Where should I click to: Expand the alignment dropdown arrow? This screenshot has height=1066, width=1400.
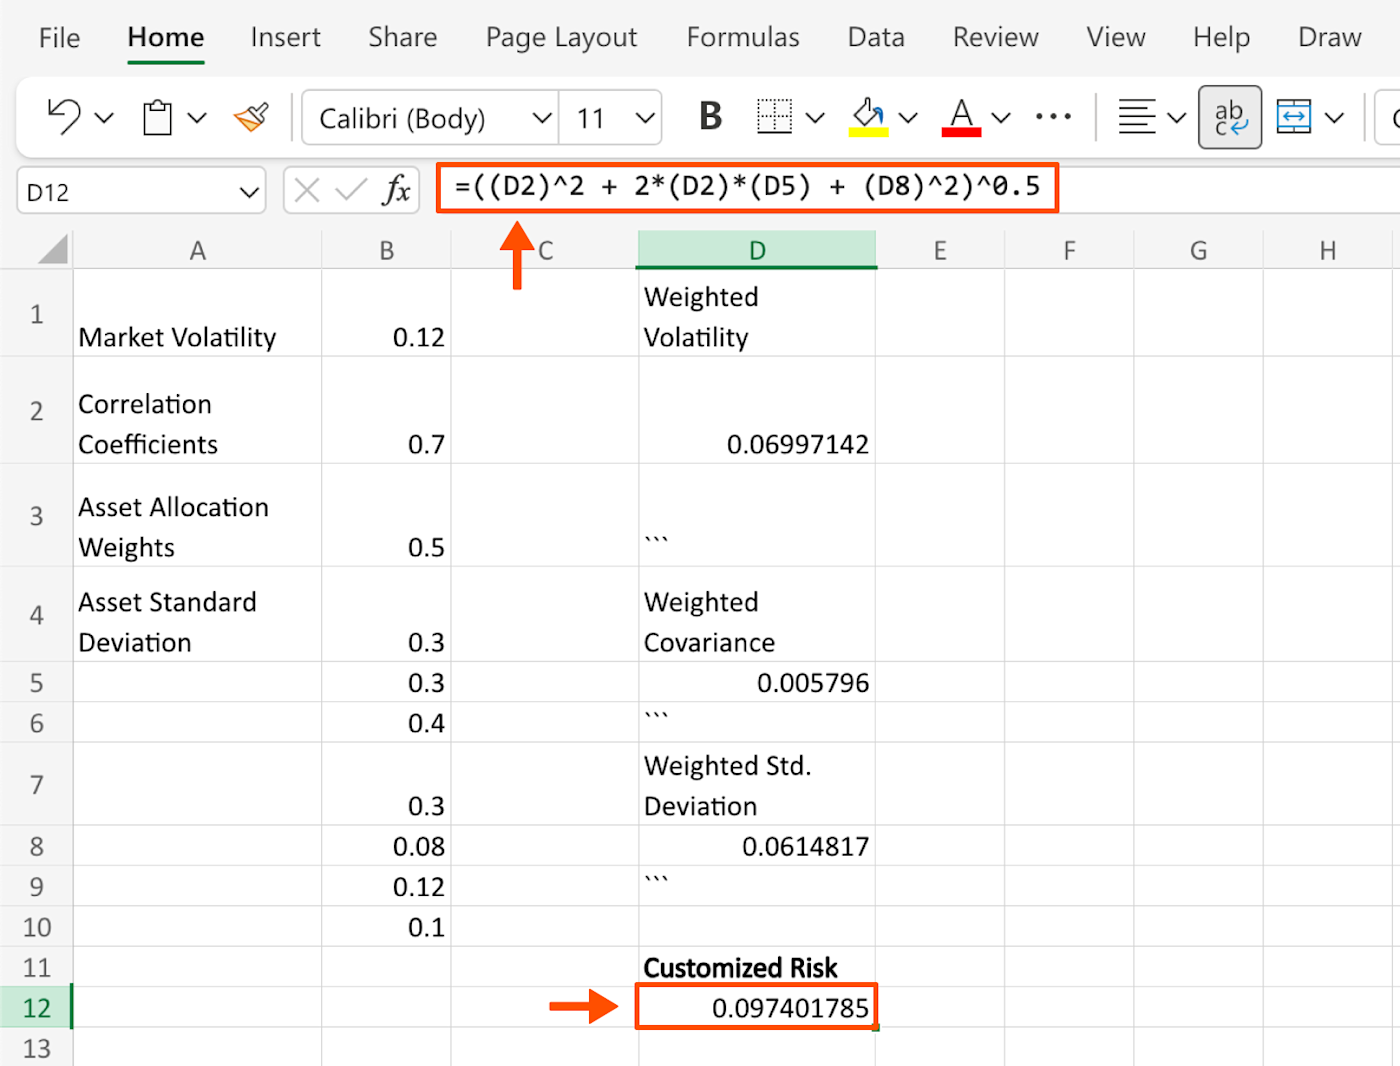pyautogui.click(x=1177, y=118)
